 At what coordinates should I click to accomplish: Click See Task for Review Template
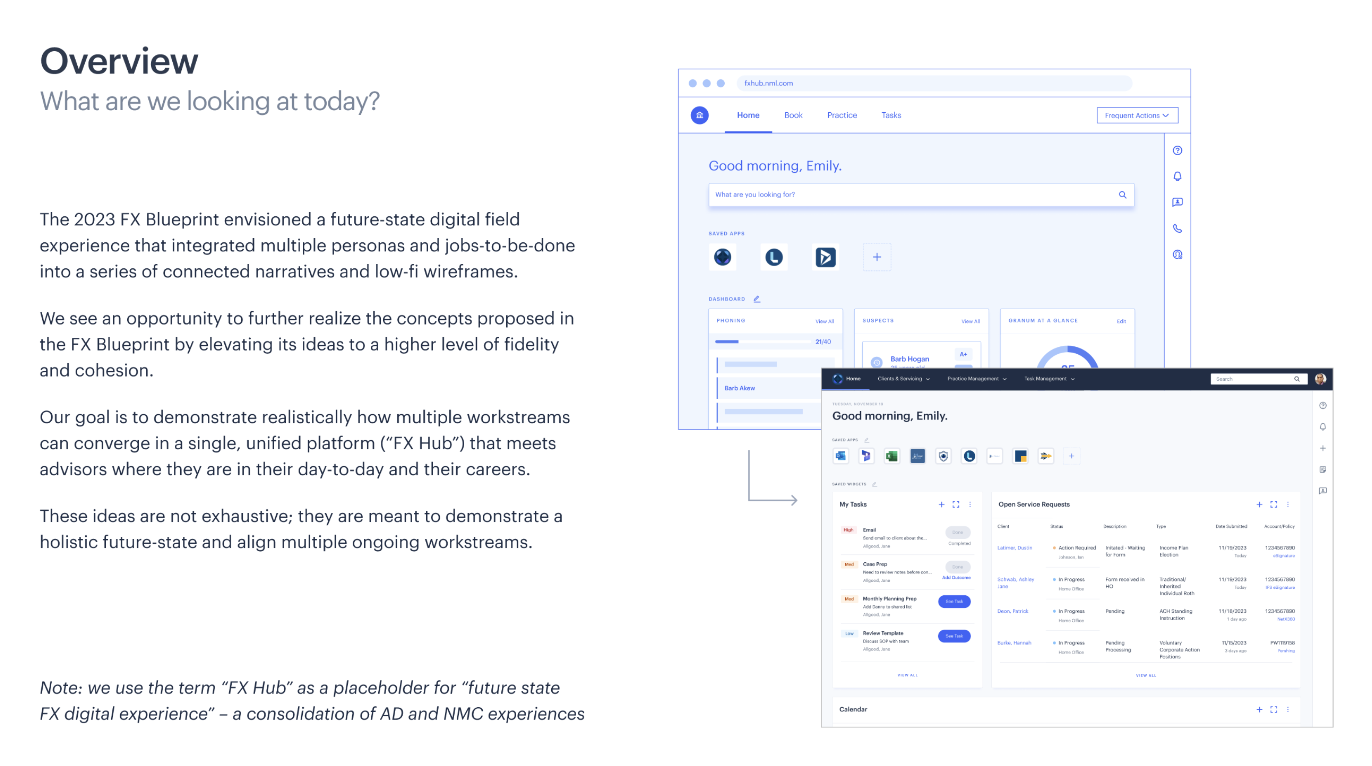[954, 636]
